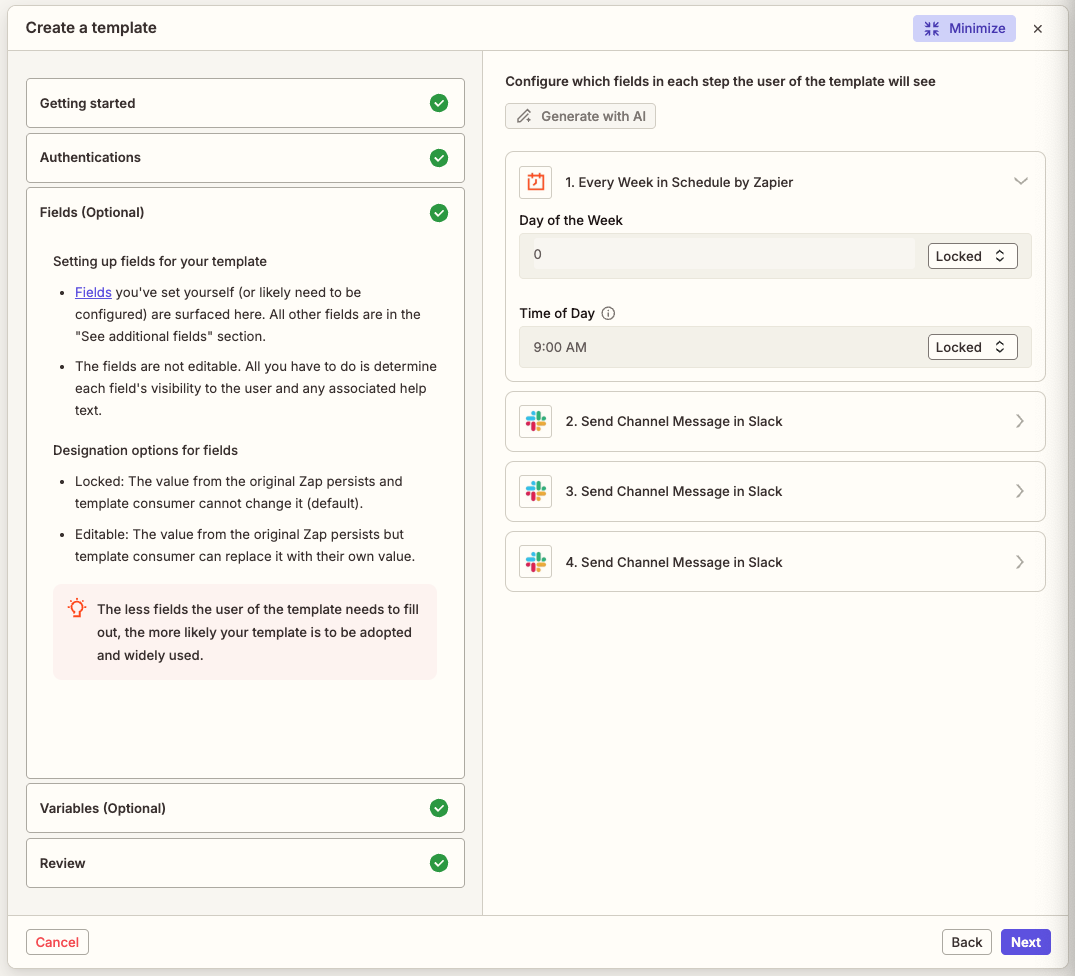Click the pencil icon on Generate with AI
Image resolution: width=1075 pixels, height=976 pixels.
(524, 116)
